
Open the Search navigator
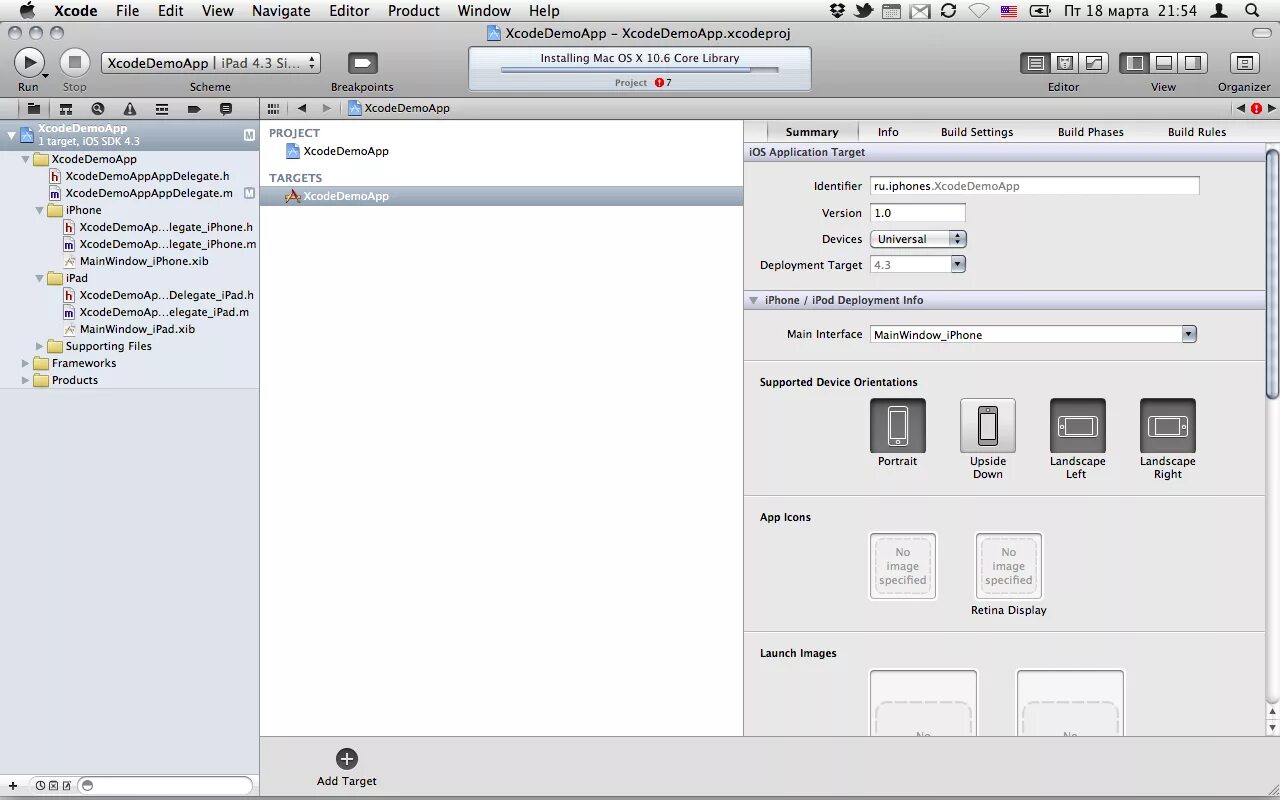point(98,108)
